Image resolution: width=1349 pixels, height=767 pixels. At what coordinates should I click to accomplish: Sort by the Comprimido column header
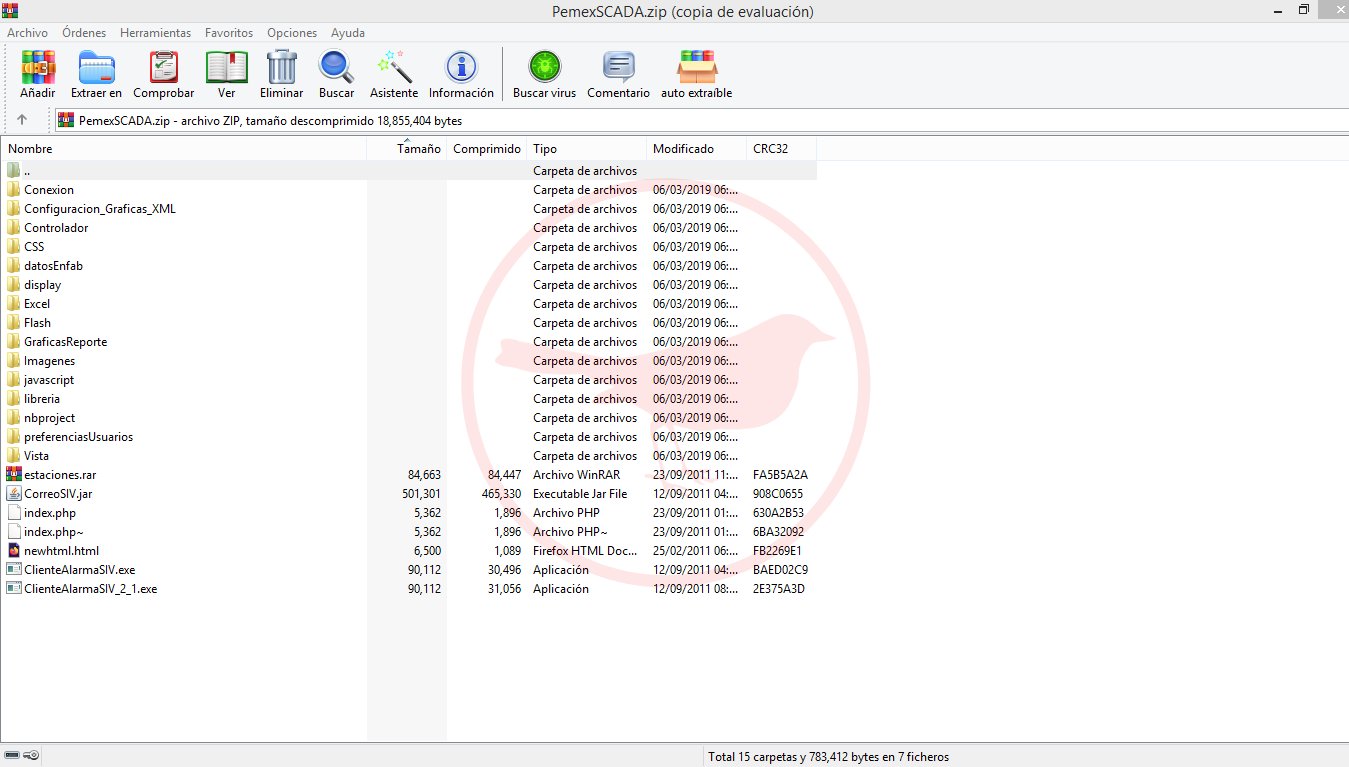487,148
